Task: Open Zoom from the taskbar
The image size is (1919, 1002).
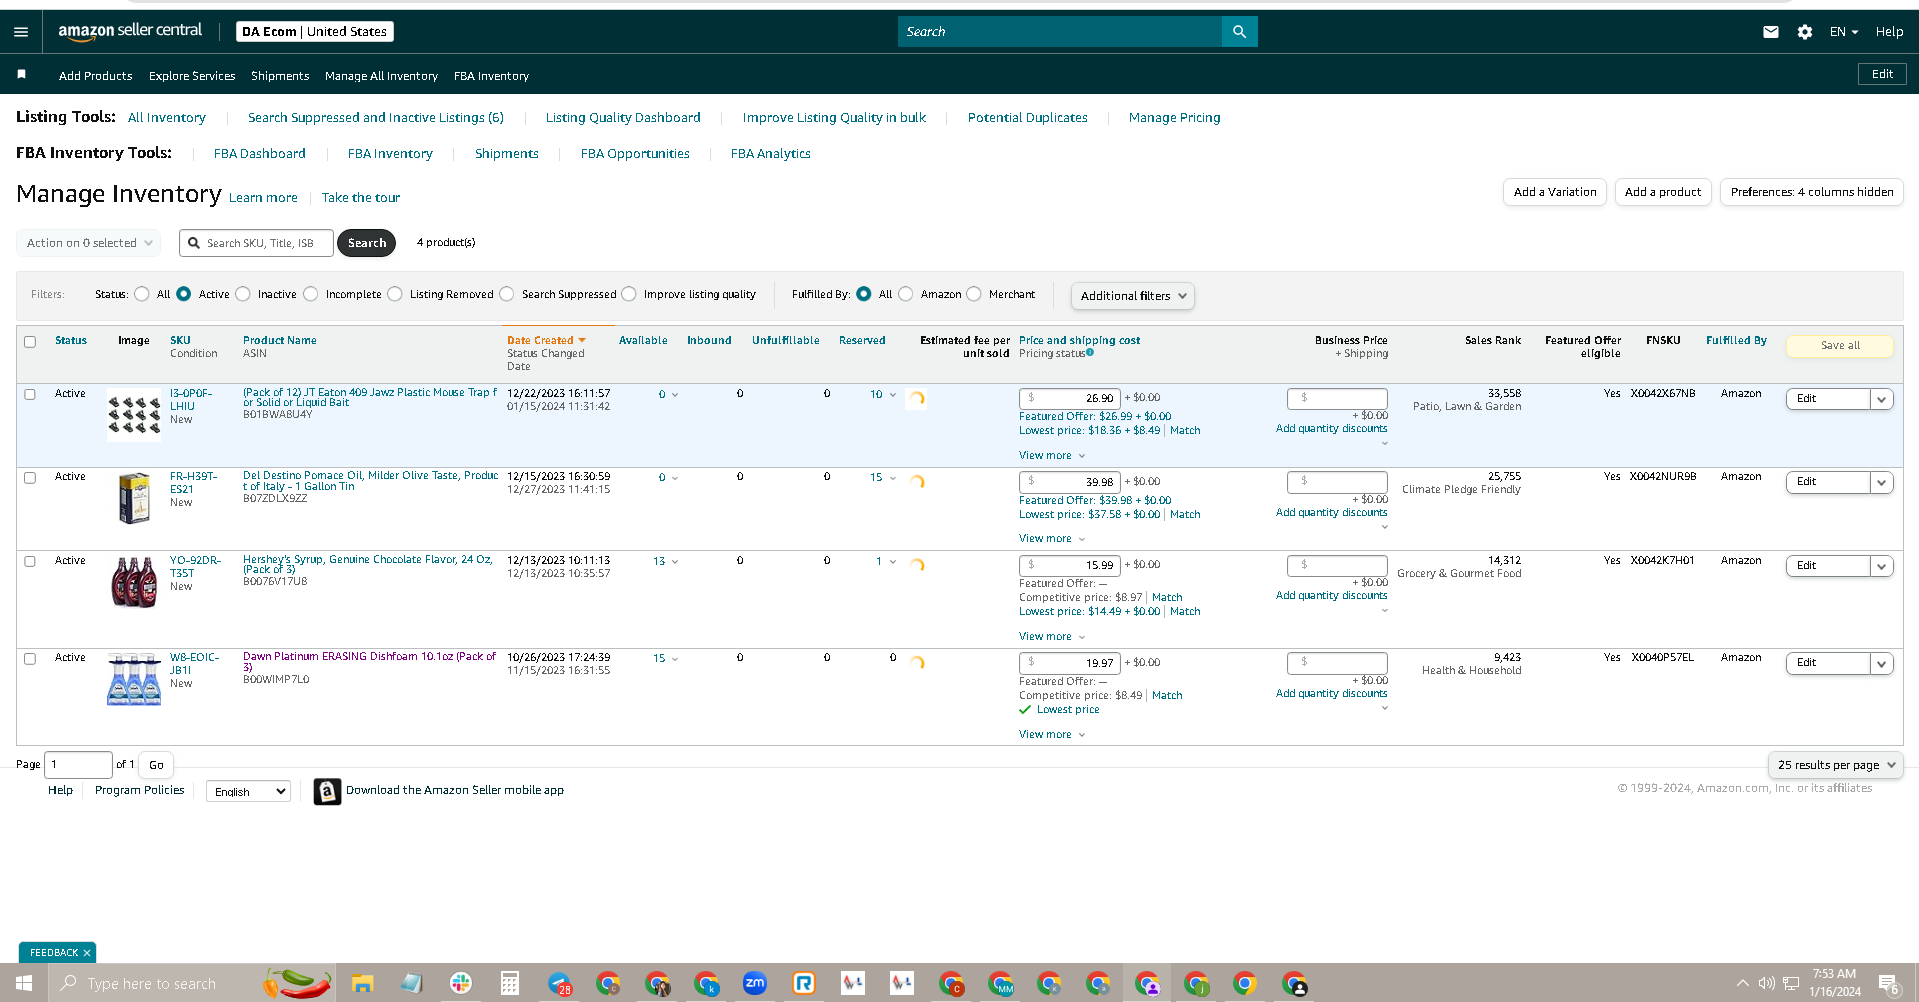Action: pyautogui.click(x=755, y=984)
